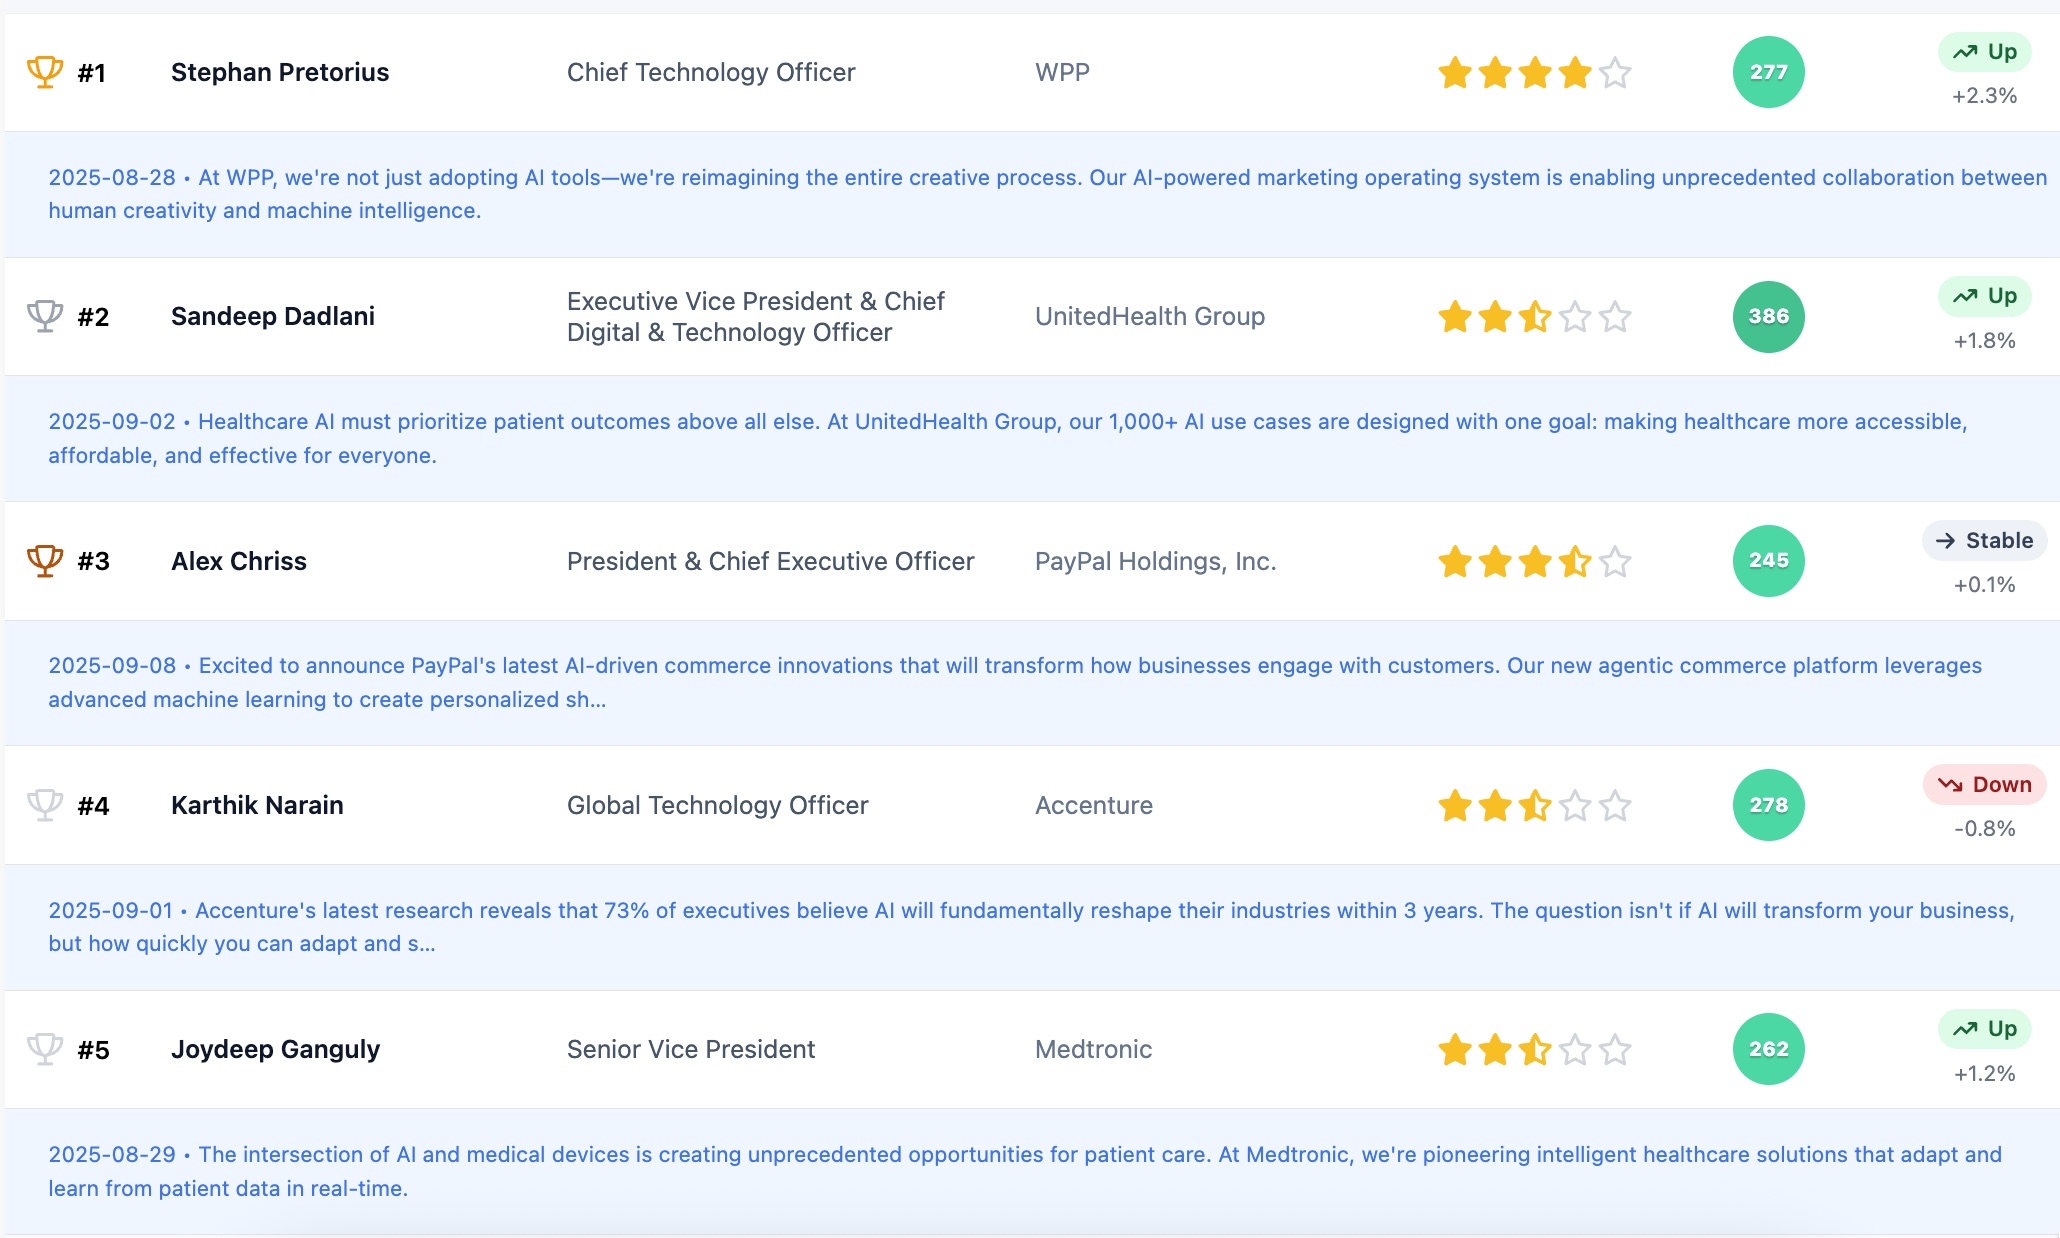Click the green 277 score circle
Viewport: 2060px width, 1238px height.
click(1768, 72)
